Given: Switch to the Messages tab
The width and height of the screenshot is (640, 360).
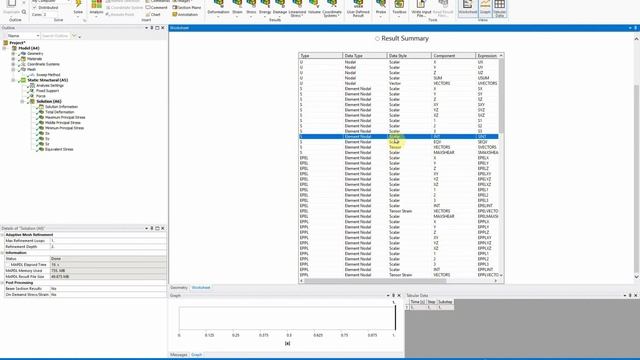Looking at the screenshot, I should click(x=179, y=355).
